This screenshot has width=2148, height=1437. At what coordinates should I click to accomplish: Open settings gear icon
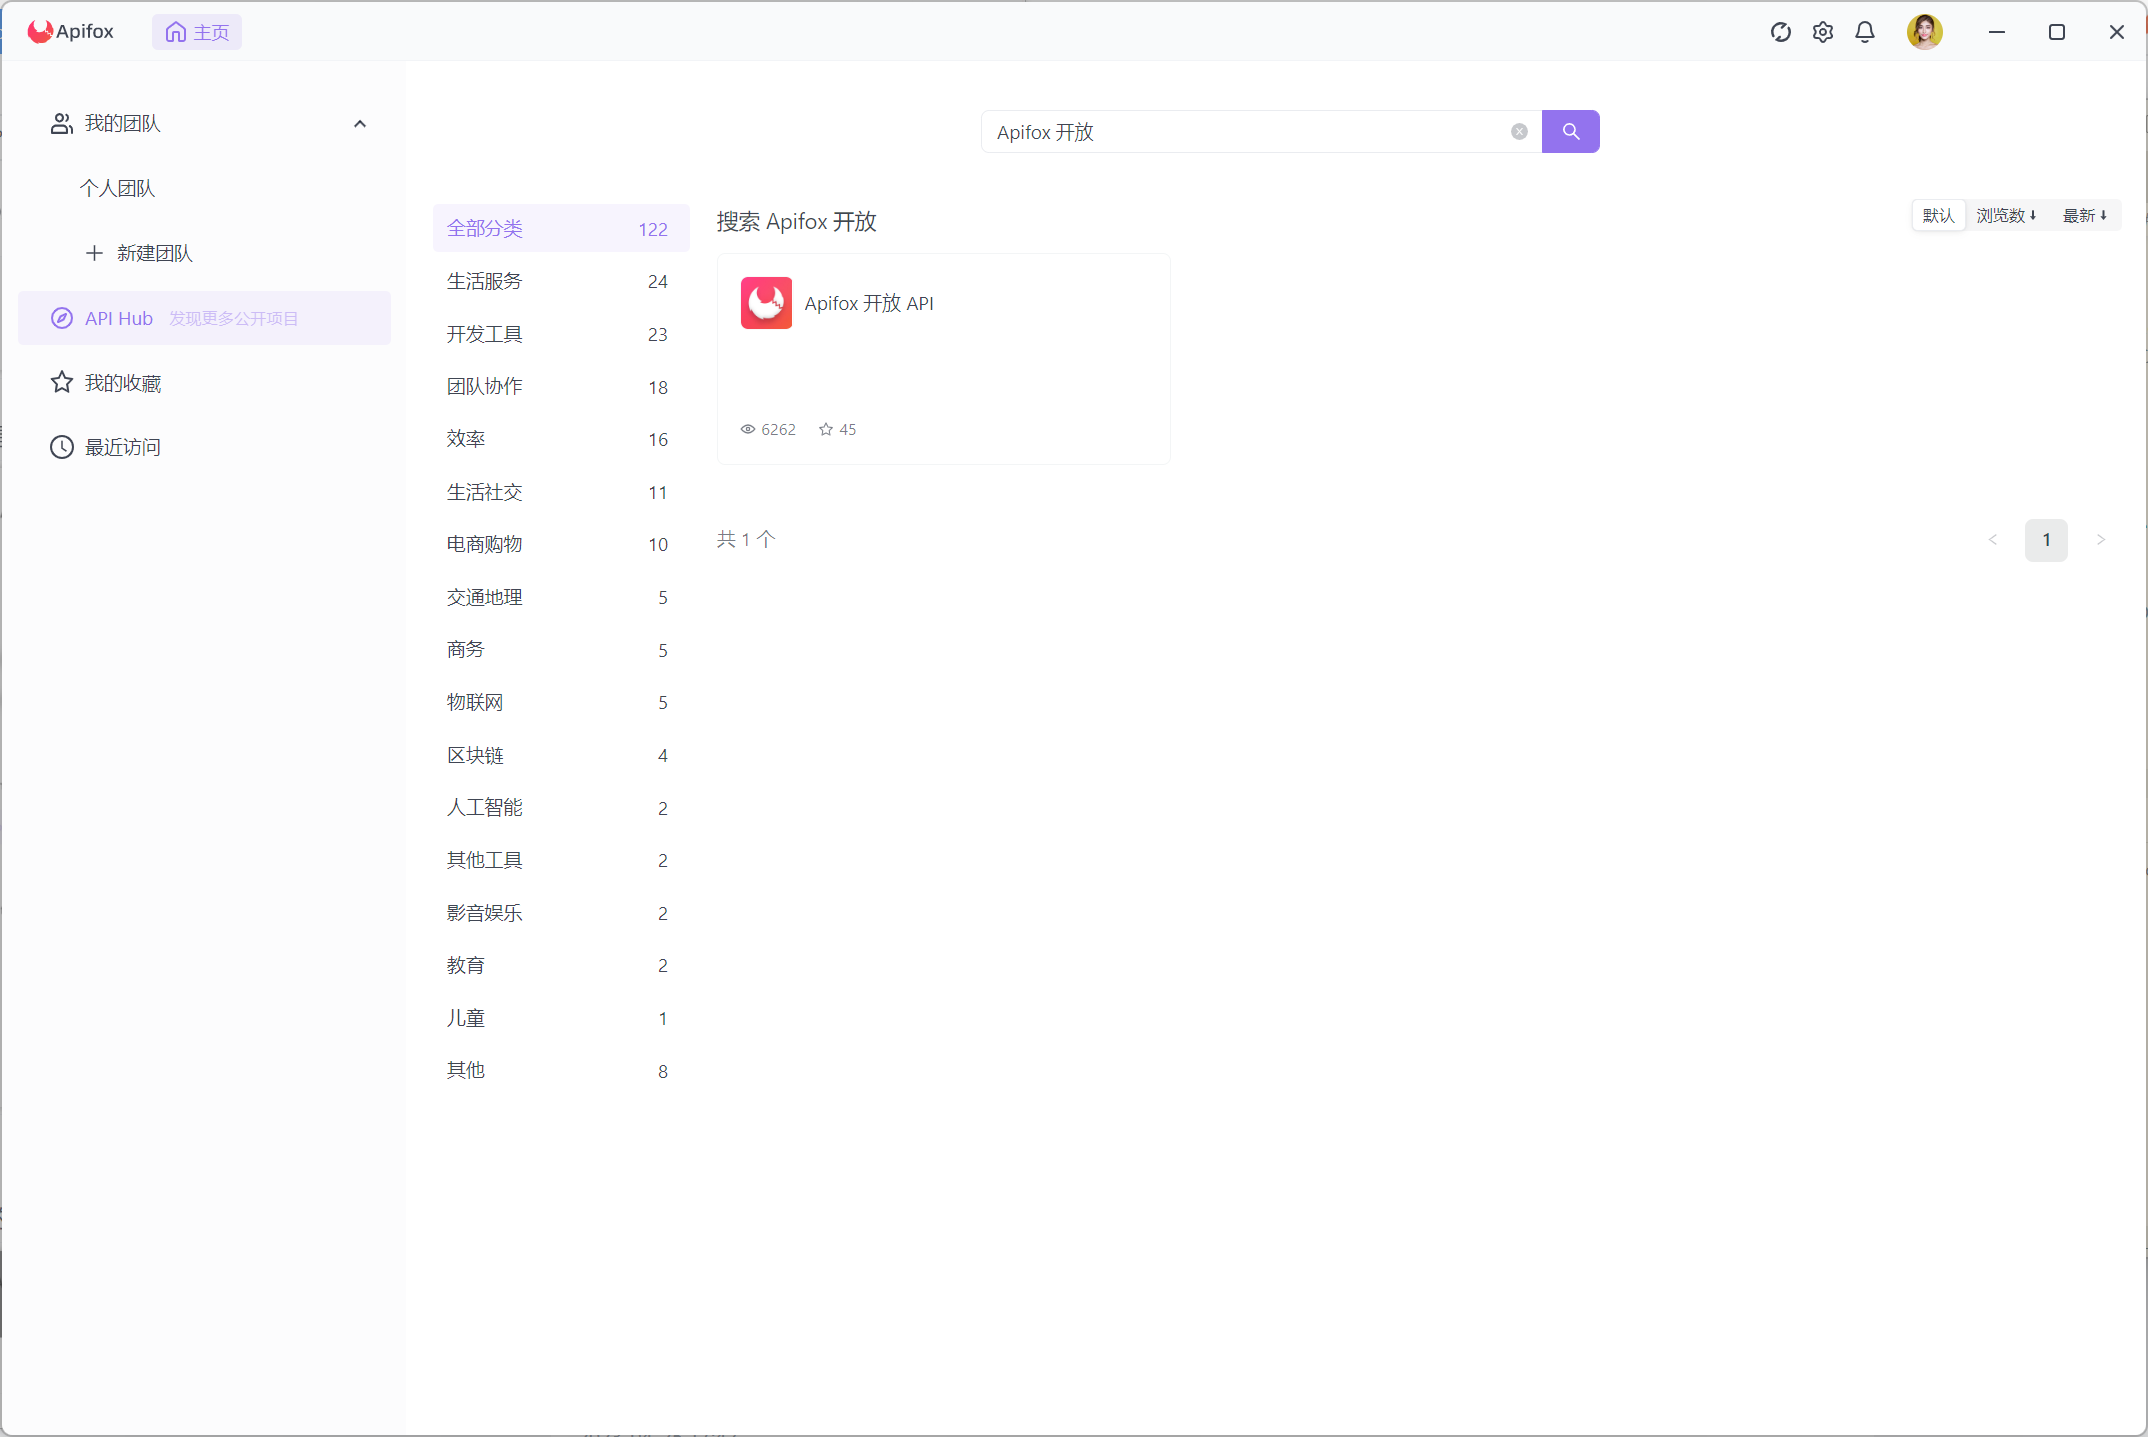pos(1822,32)
